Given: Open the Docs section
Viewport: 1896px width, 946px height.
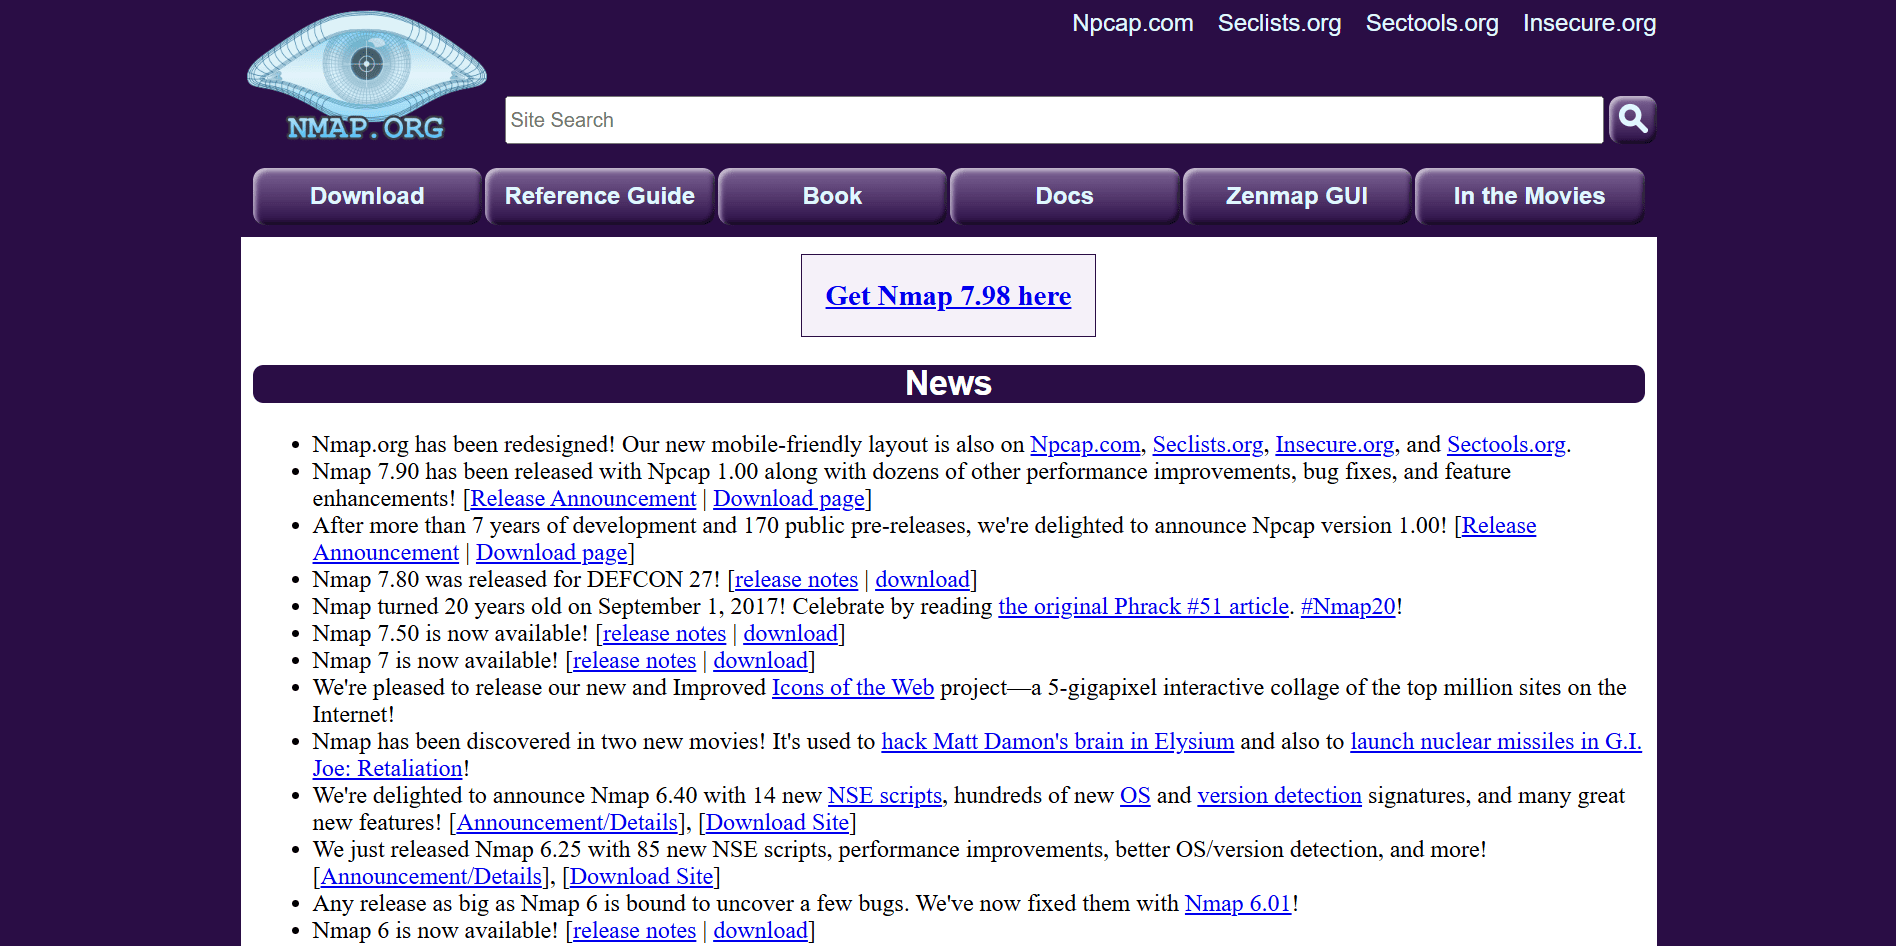Looking at the screenshot, I should point(1063,196).
